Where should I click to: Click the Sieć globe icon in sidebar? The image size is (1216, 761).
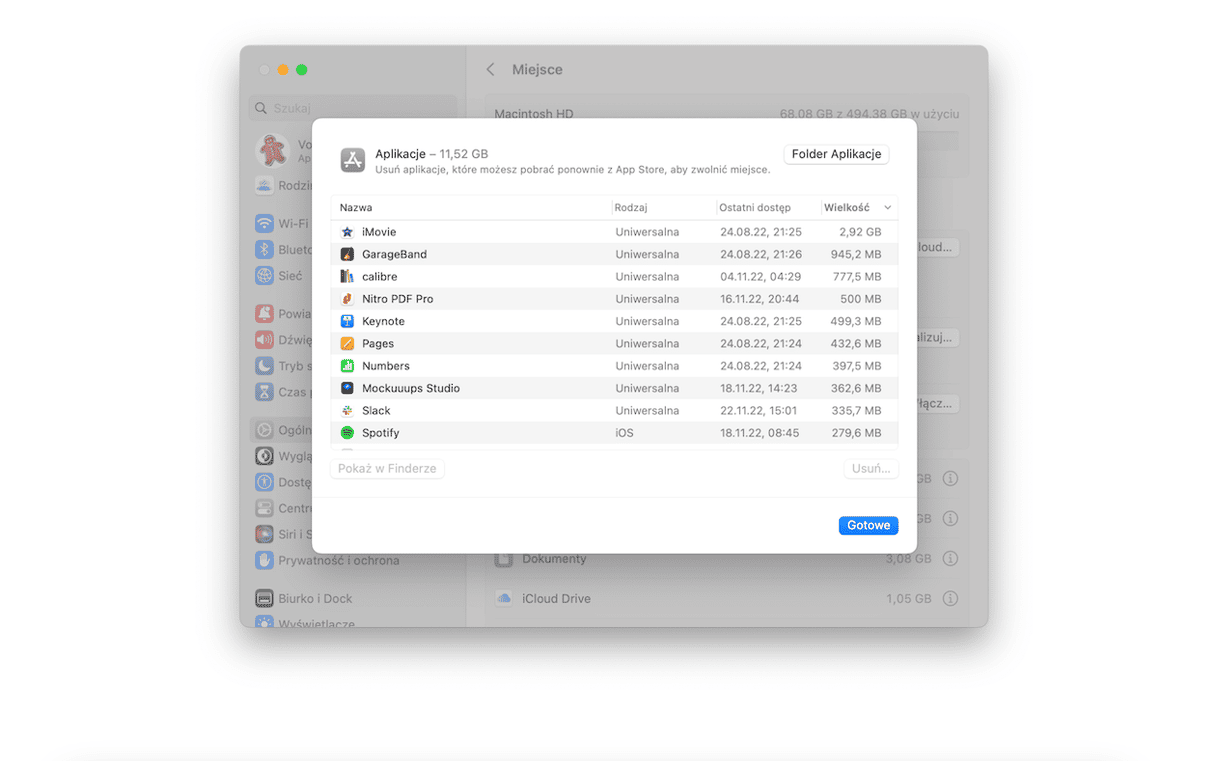[264, 276]
